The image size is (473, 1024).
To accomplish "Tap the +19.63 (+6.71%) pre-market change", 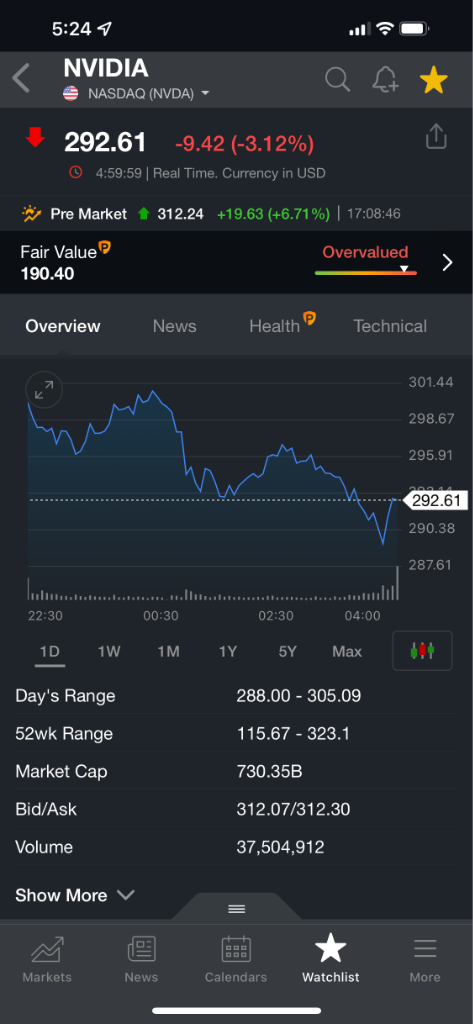I will [x=273, y=214].
